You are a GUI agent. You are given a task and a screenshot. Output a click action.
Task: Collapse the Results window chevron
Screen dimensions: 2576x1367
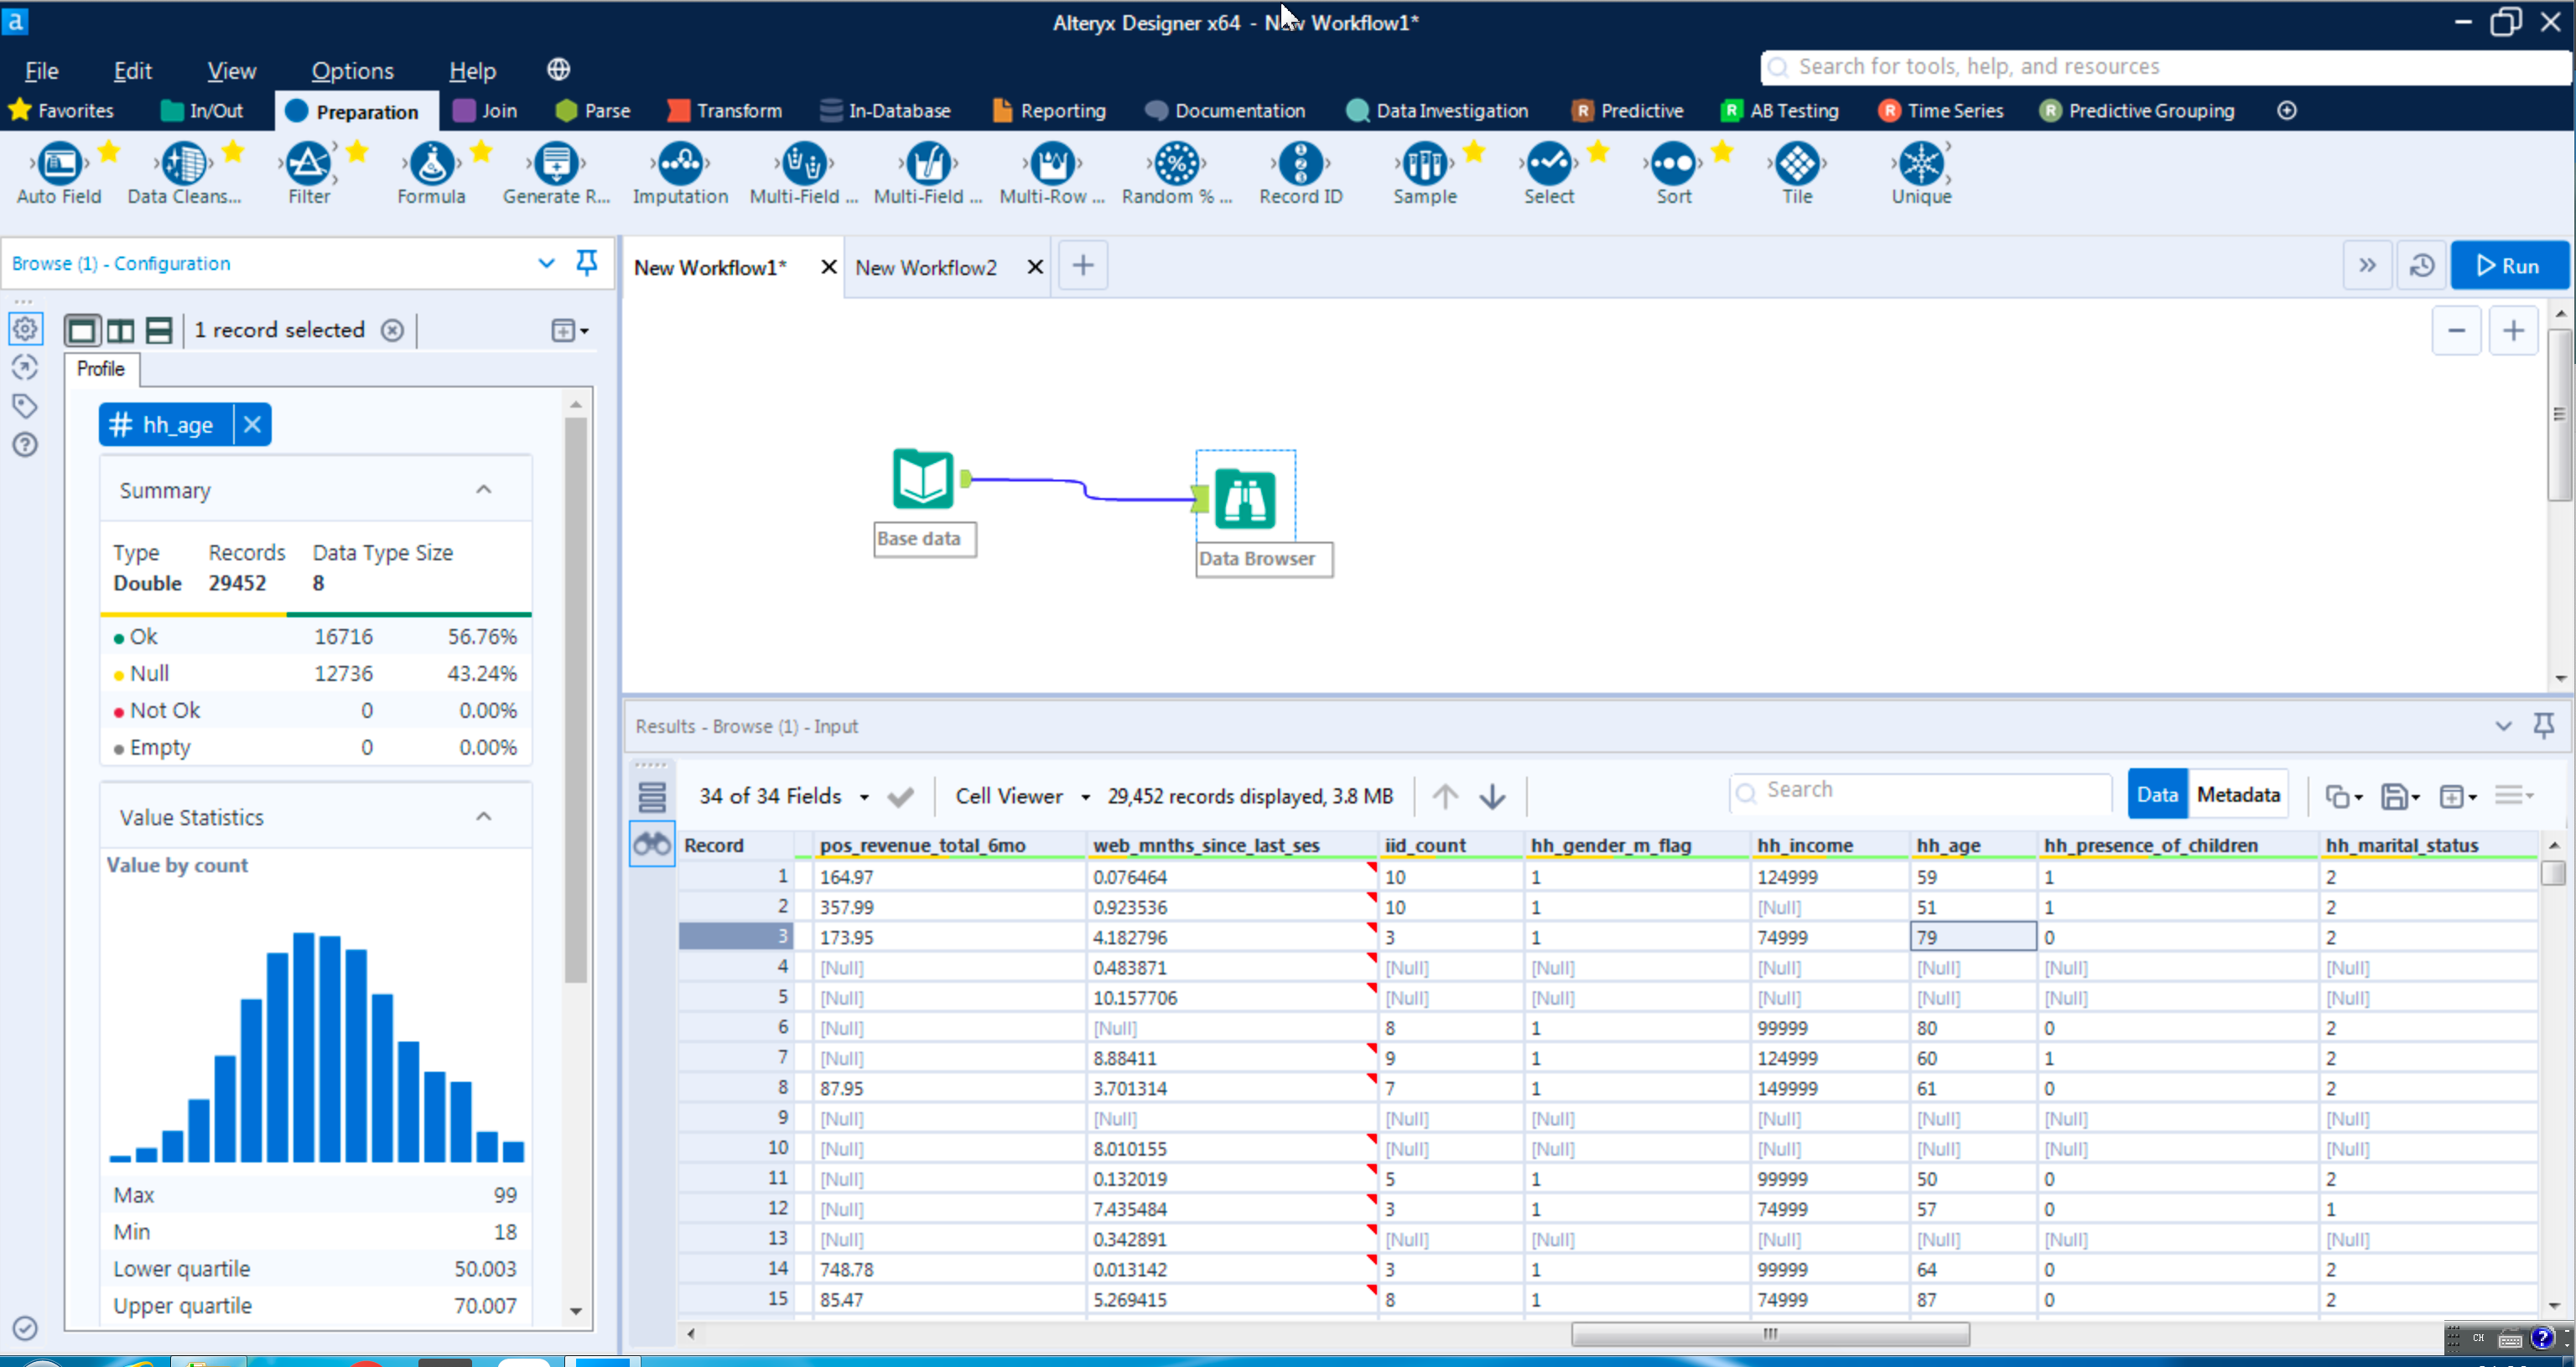pyautogui.click(x=2503, y=726)
